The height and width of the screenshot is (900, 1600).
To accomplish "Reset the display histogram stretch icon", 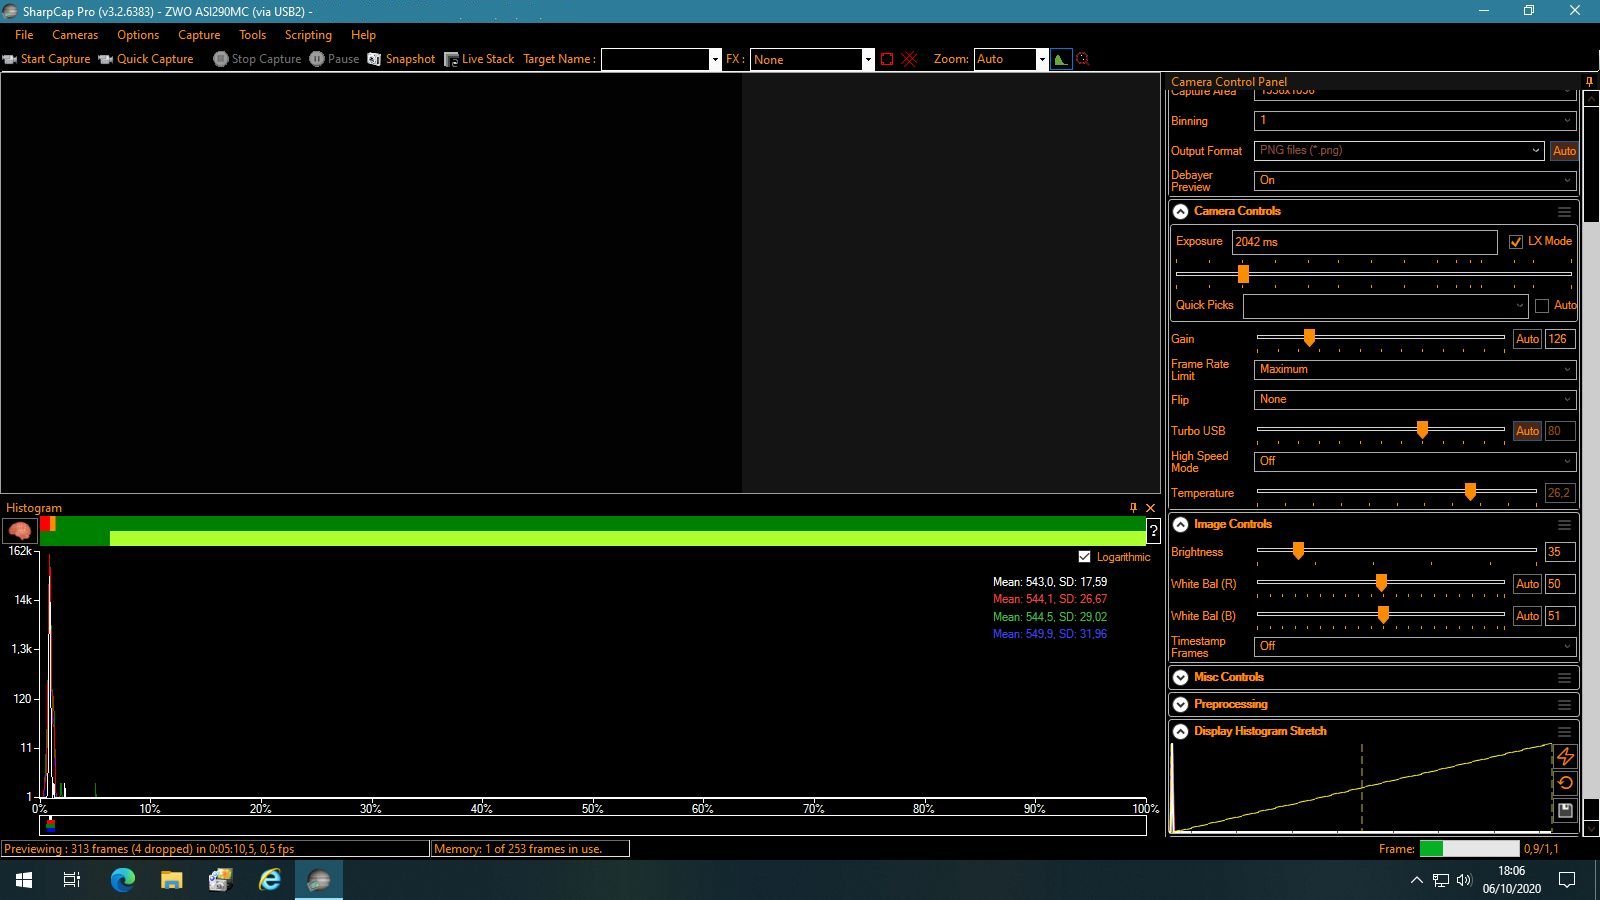I will point(1565,783).
